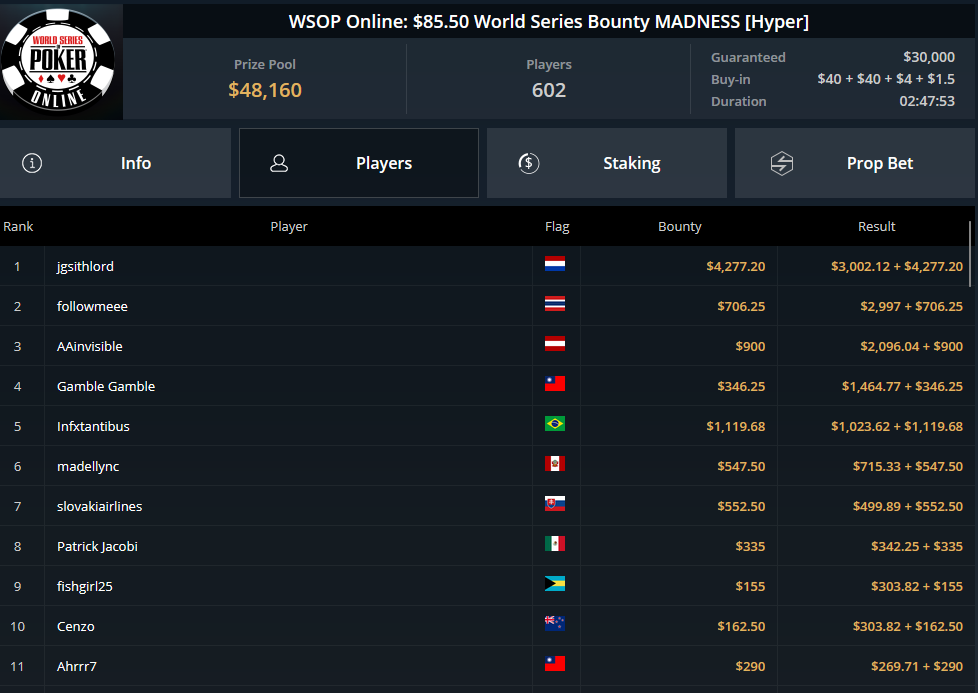Viewport: 978px width, 693px height.
Task: Click rank number 8 in the table
Action: tap(17, 546)
